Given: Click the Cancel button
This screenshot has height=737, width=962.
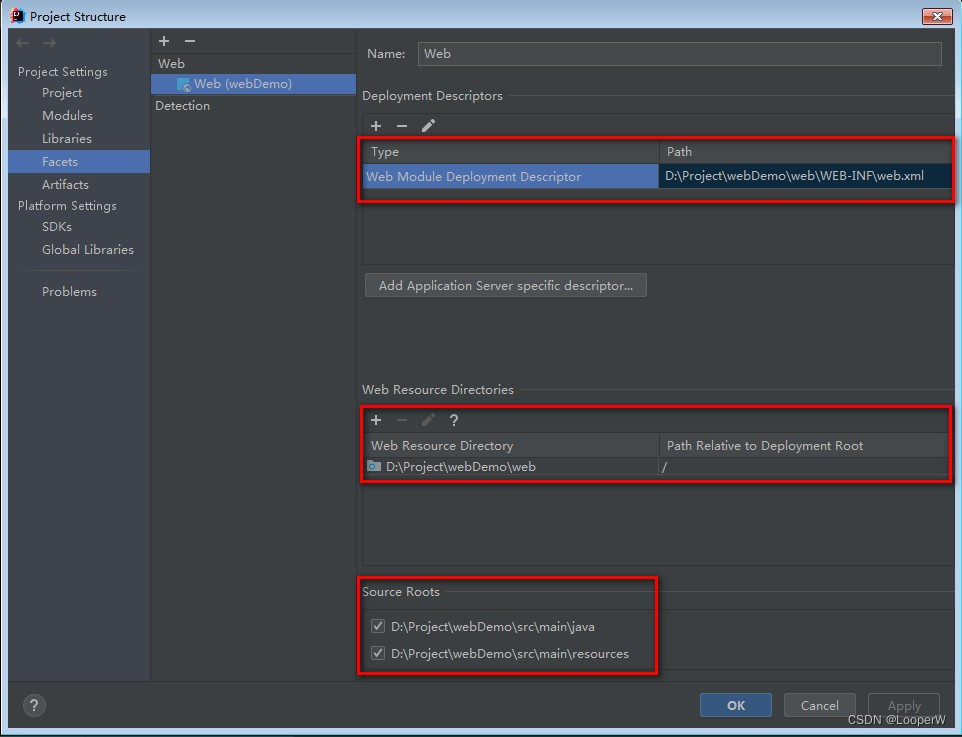Looking at the screenshot, I should click(819, 705).
